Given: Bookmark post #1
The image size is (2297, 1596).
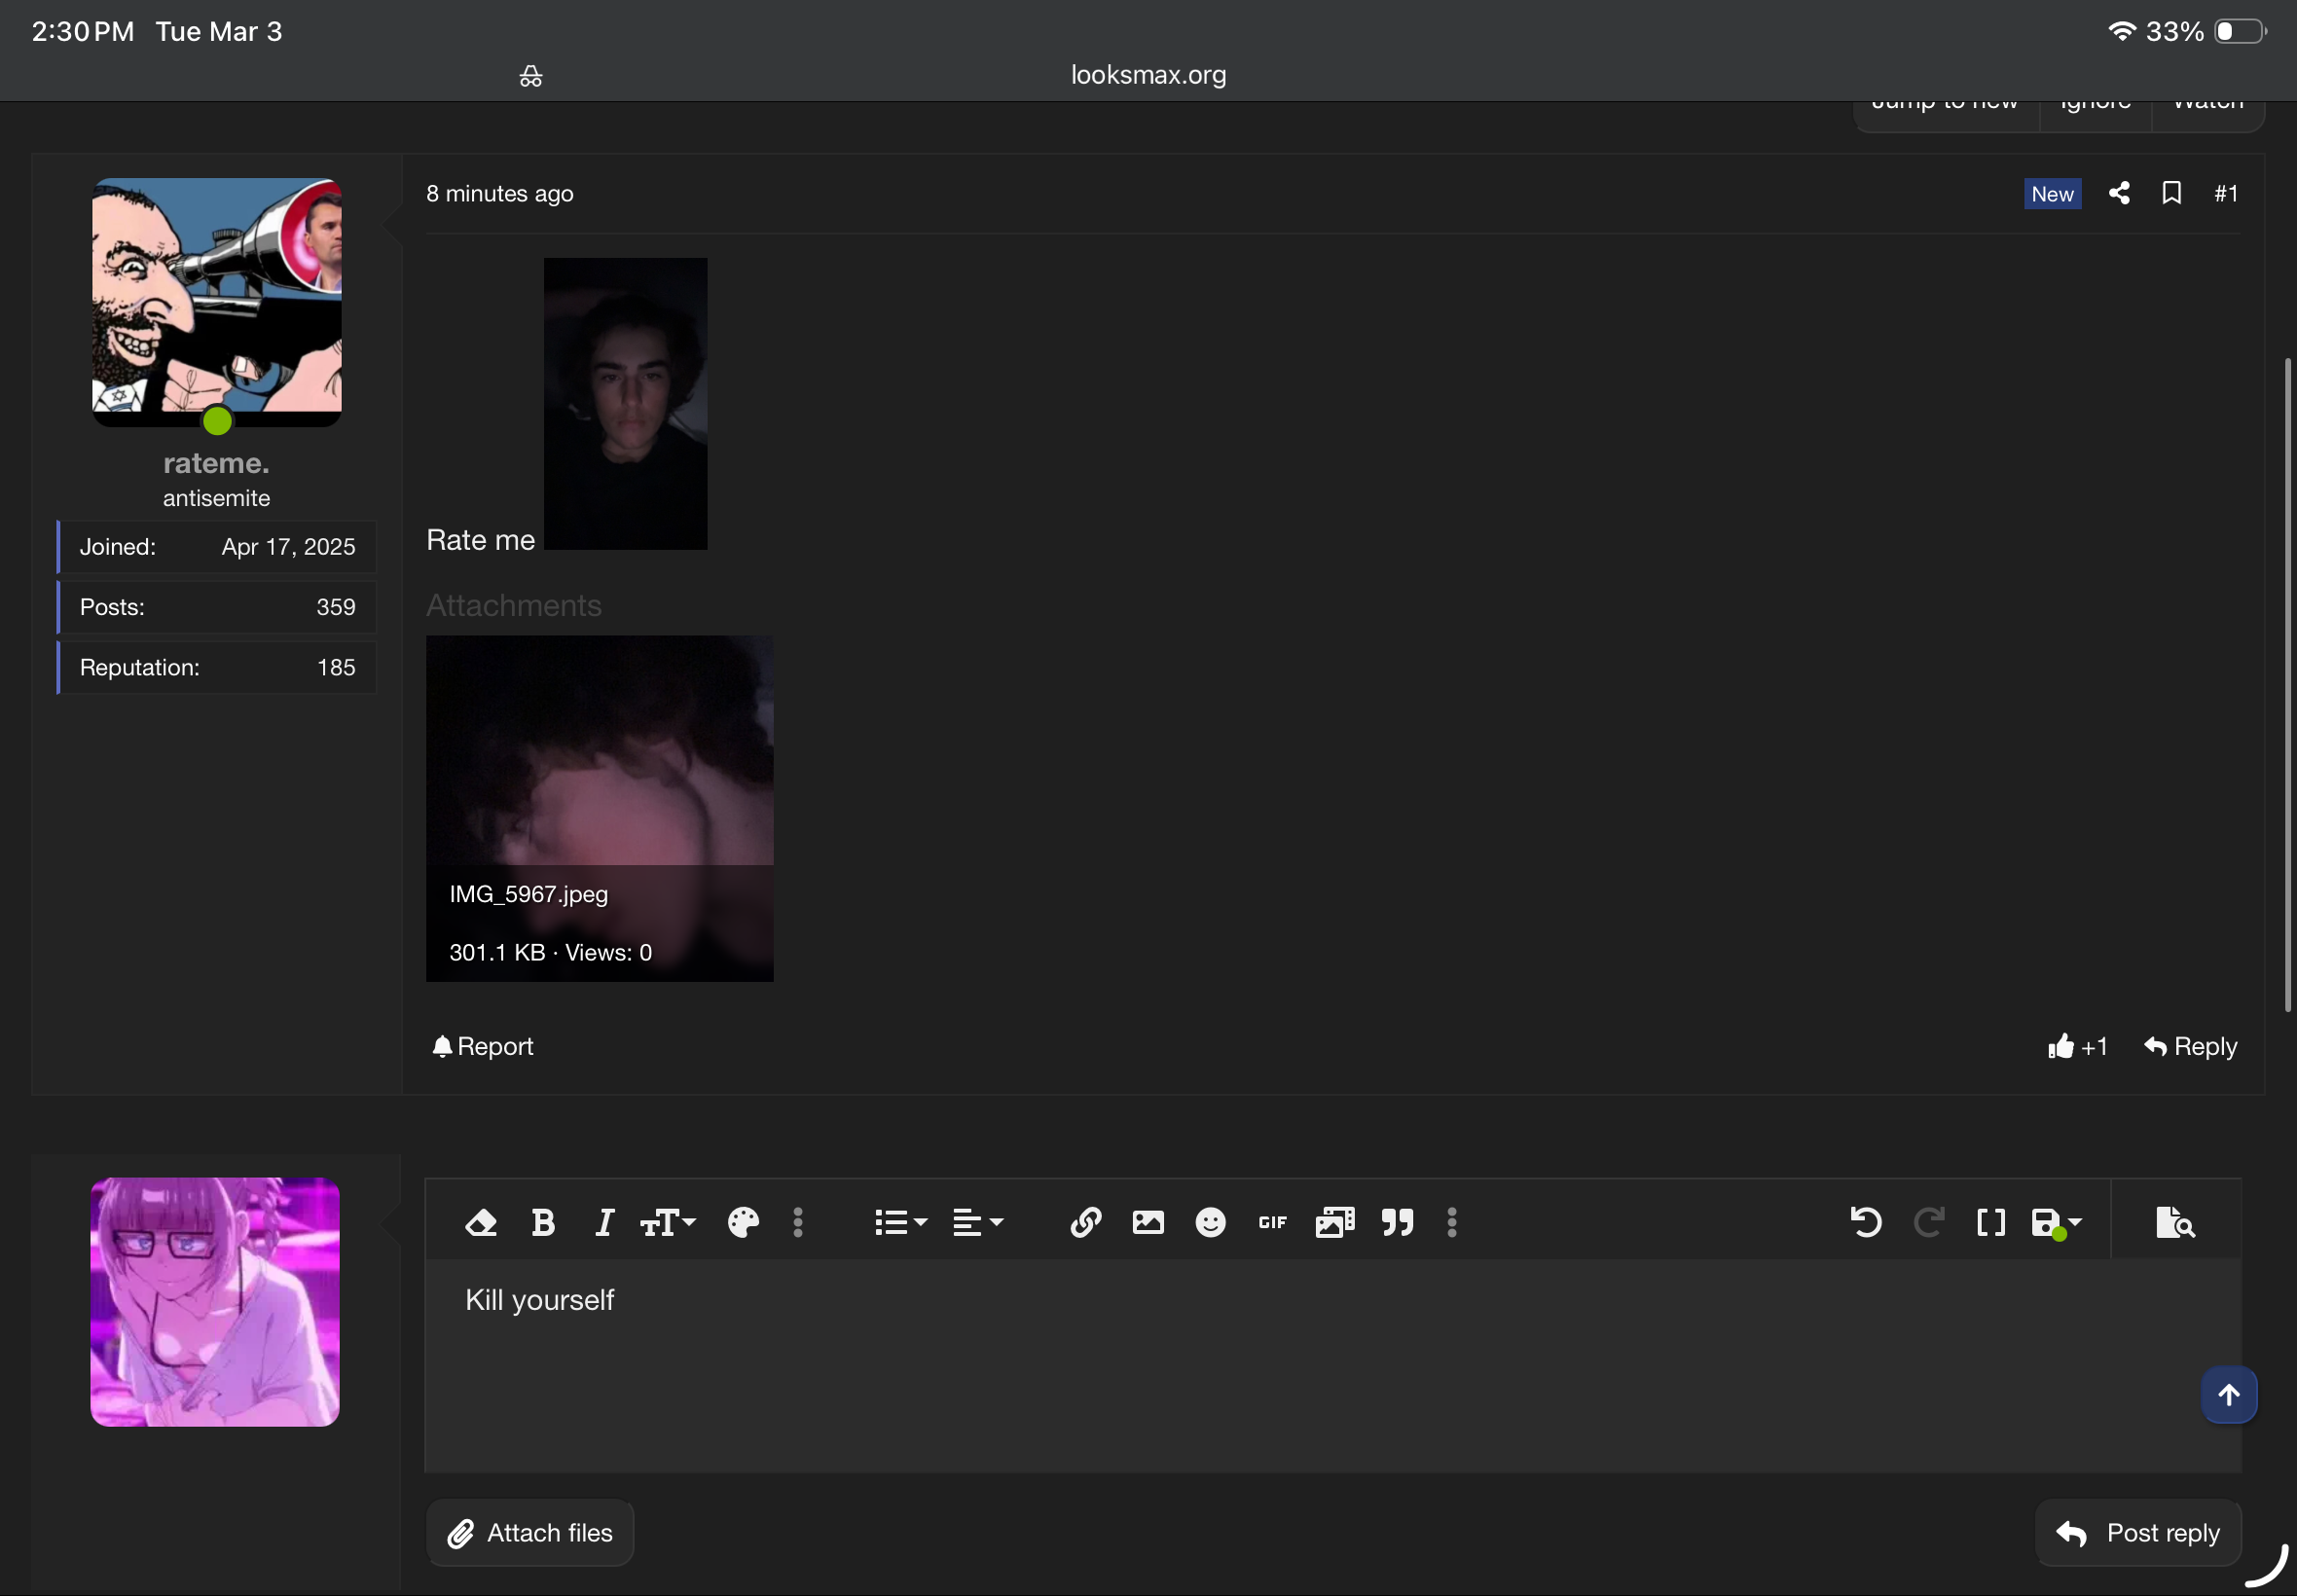Looking at the screenshot, I should point(2171,193).
